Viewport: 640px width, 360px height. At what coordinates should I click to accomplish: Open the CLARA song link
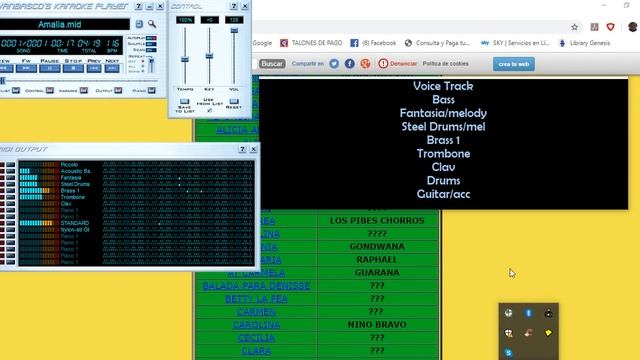click(x=256, y=351)
